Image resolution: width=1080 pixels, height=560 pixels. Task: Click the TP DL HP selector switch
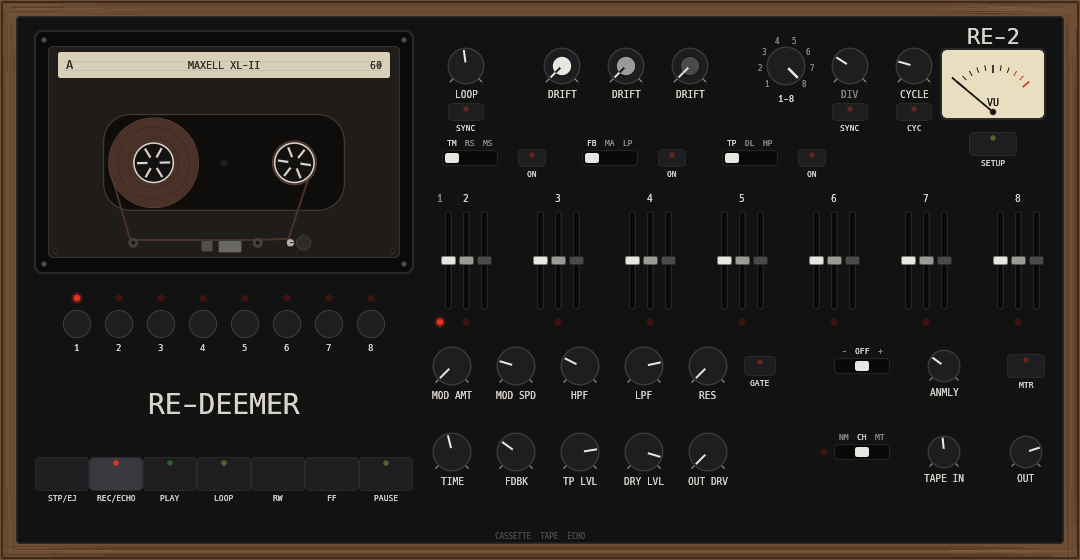click(x=749, y=158)
